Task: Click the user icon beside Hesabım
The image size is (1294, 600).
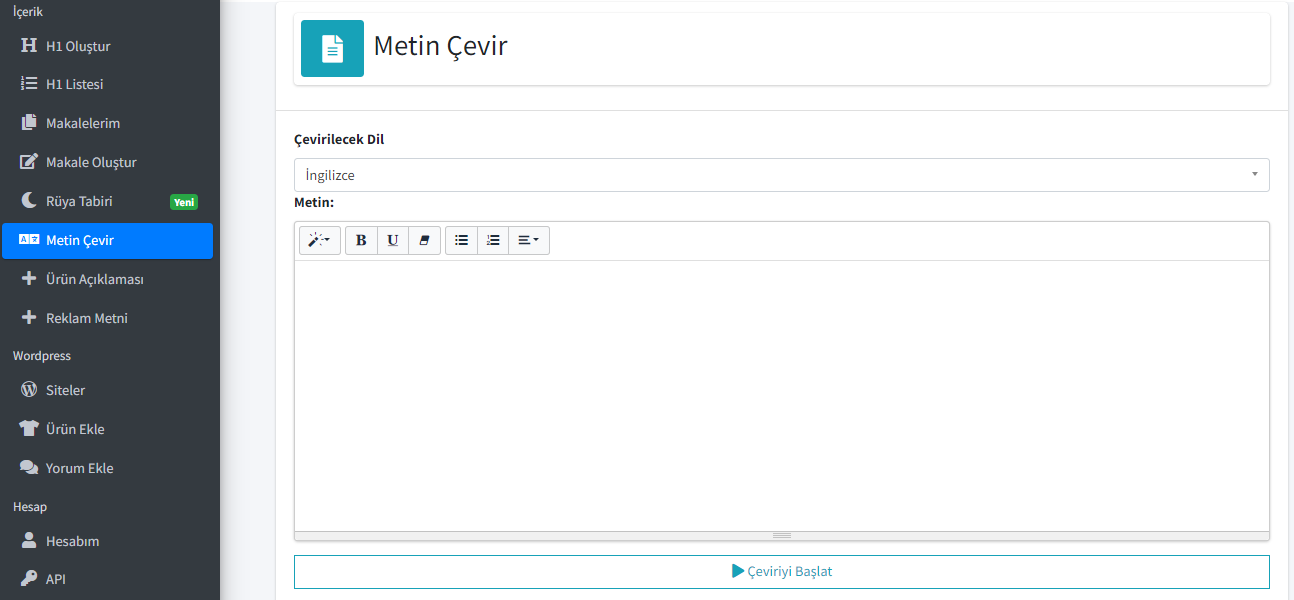Action: (x=29, y=541)
